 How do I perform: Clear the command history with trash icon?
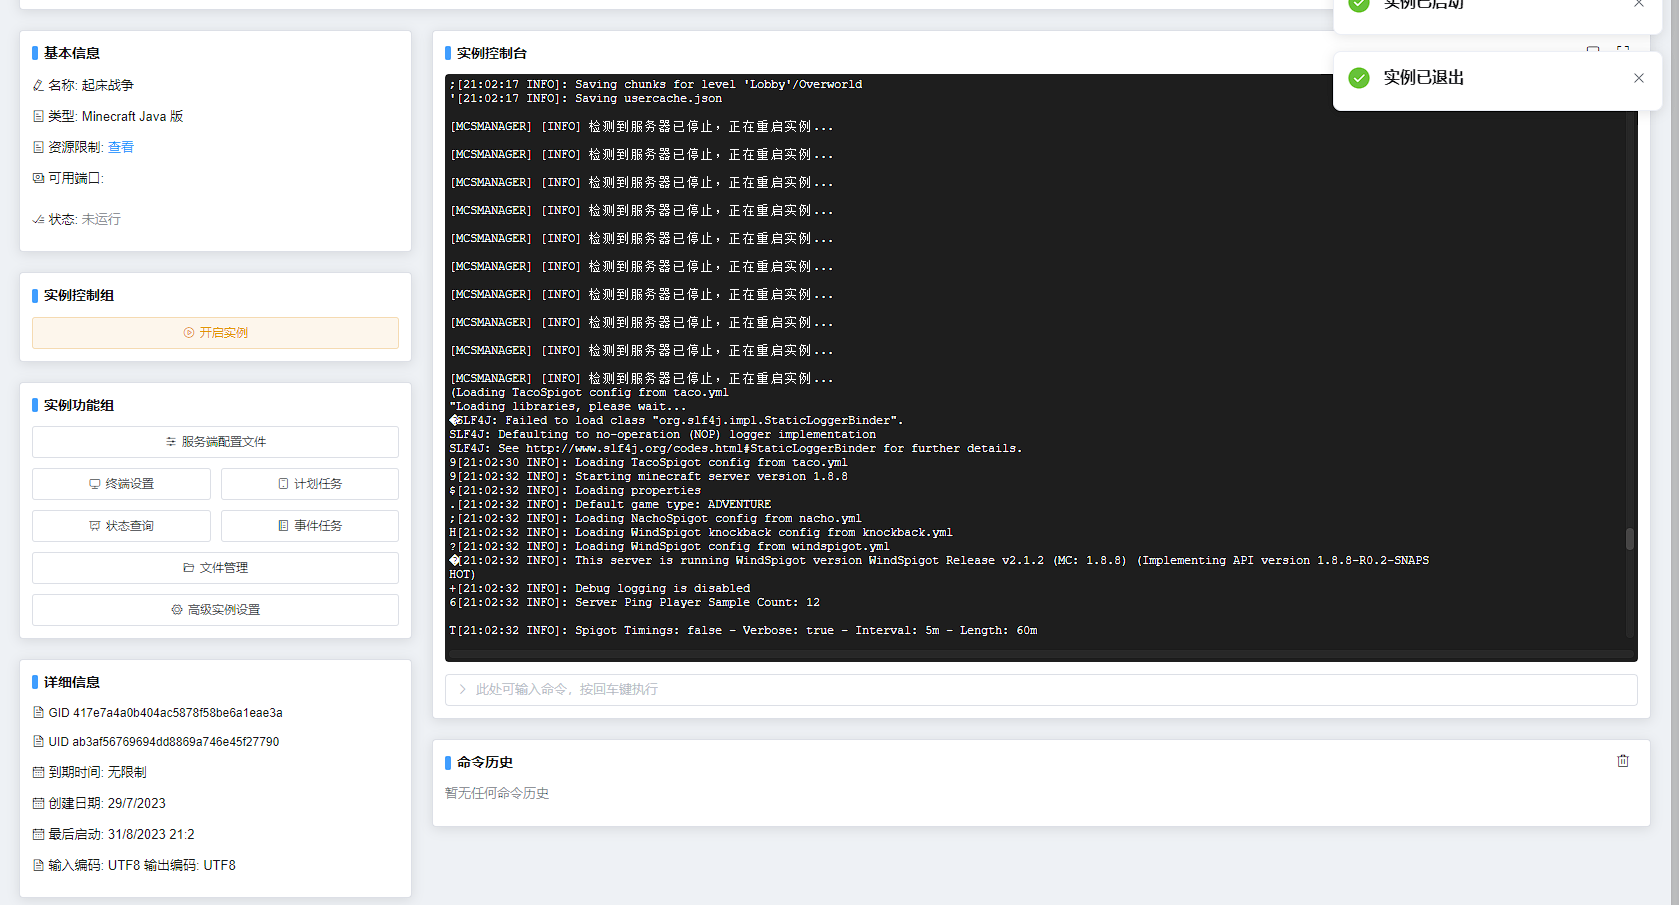(1623, 760)
